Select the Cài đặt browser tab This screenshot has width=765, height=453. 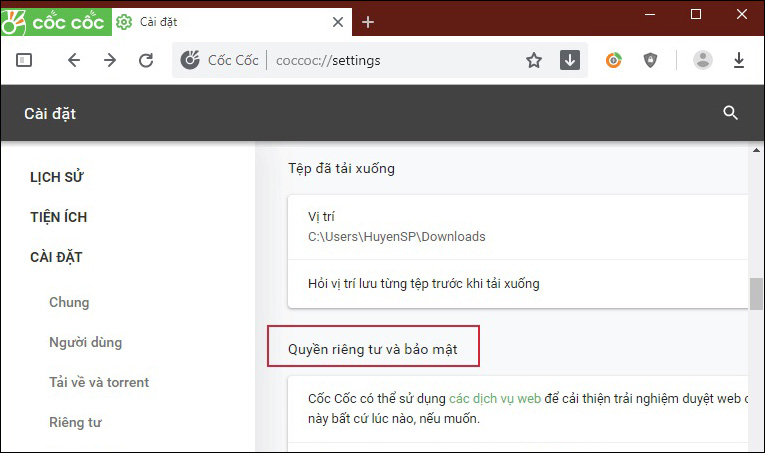(x=232, y=22)
